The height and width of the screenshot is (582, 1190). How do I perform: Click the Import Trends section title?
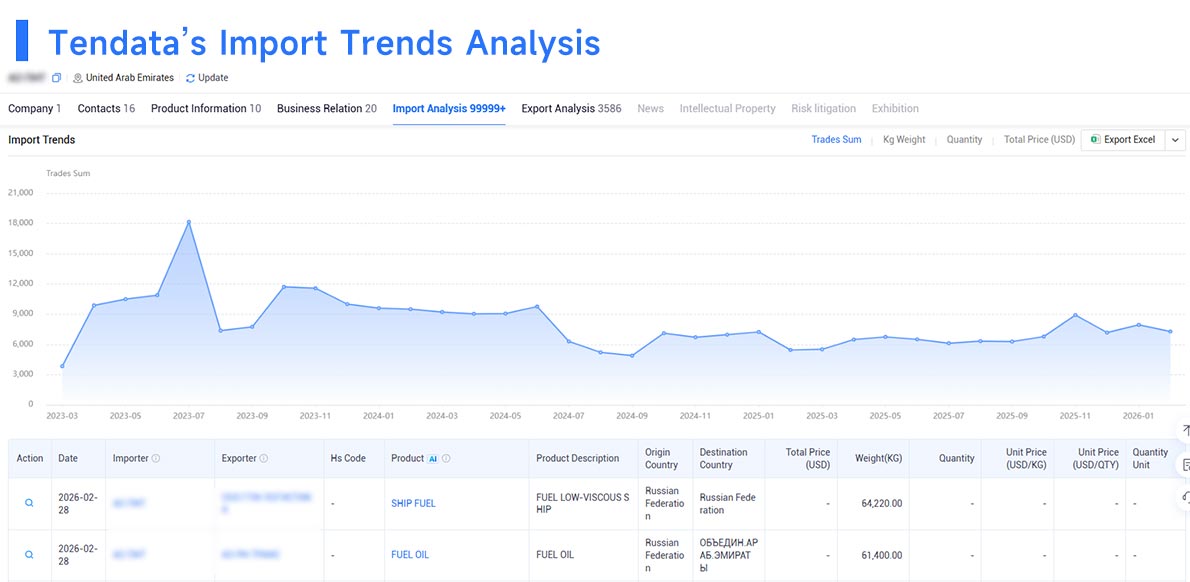pos(42,140)
